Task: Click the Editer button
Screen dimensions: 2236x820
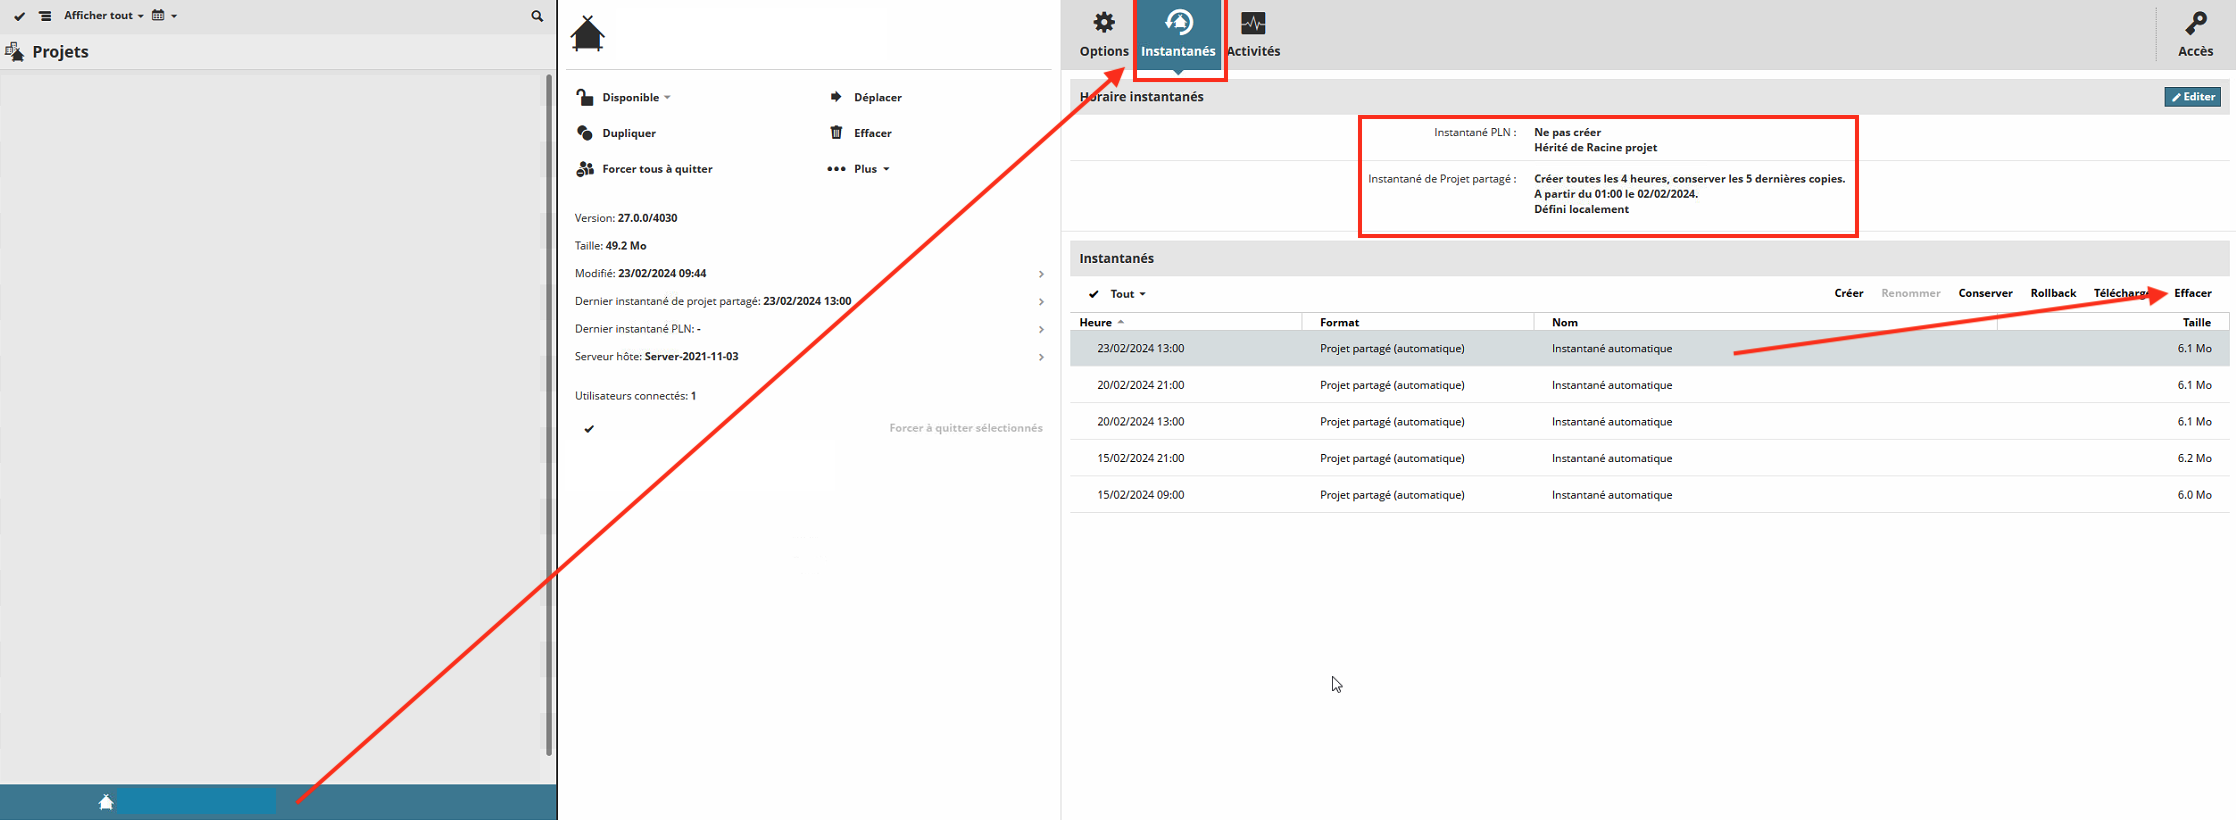Action: (x=2192, y=97)
